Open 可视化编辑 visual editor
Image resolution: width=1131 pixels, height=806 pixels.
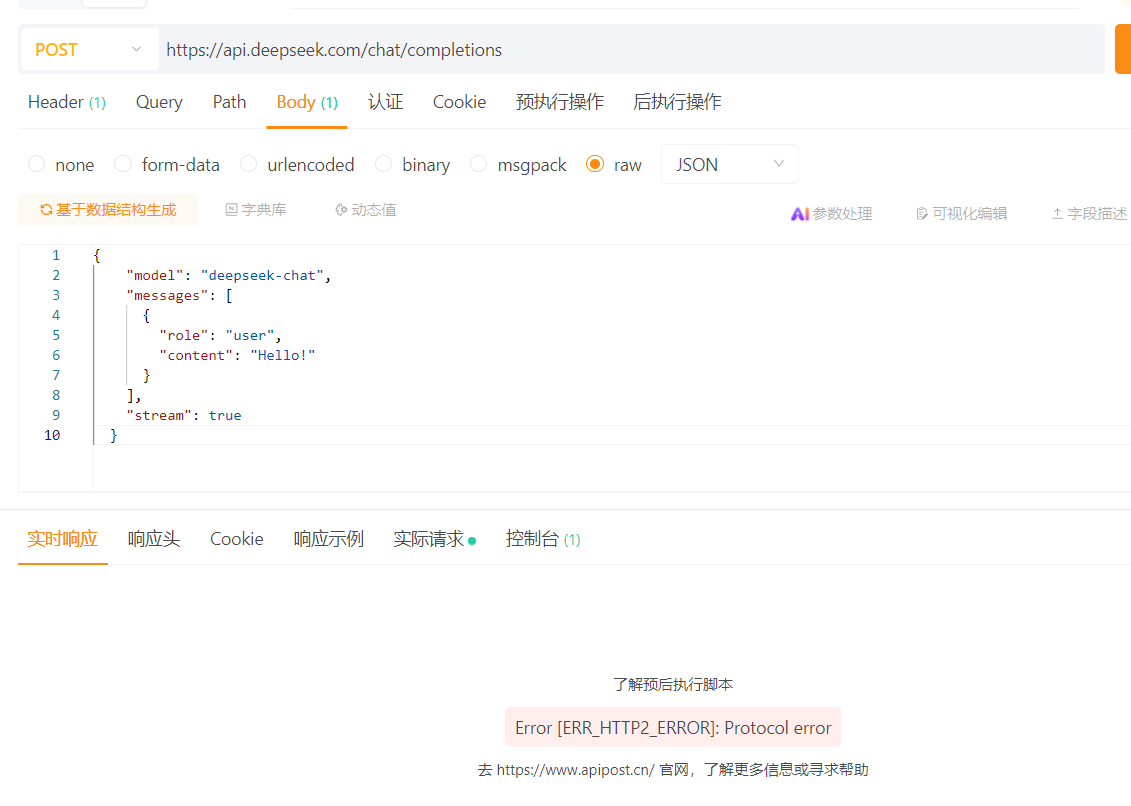coord(961,214)
